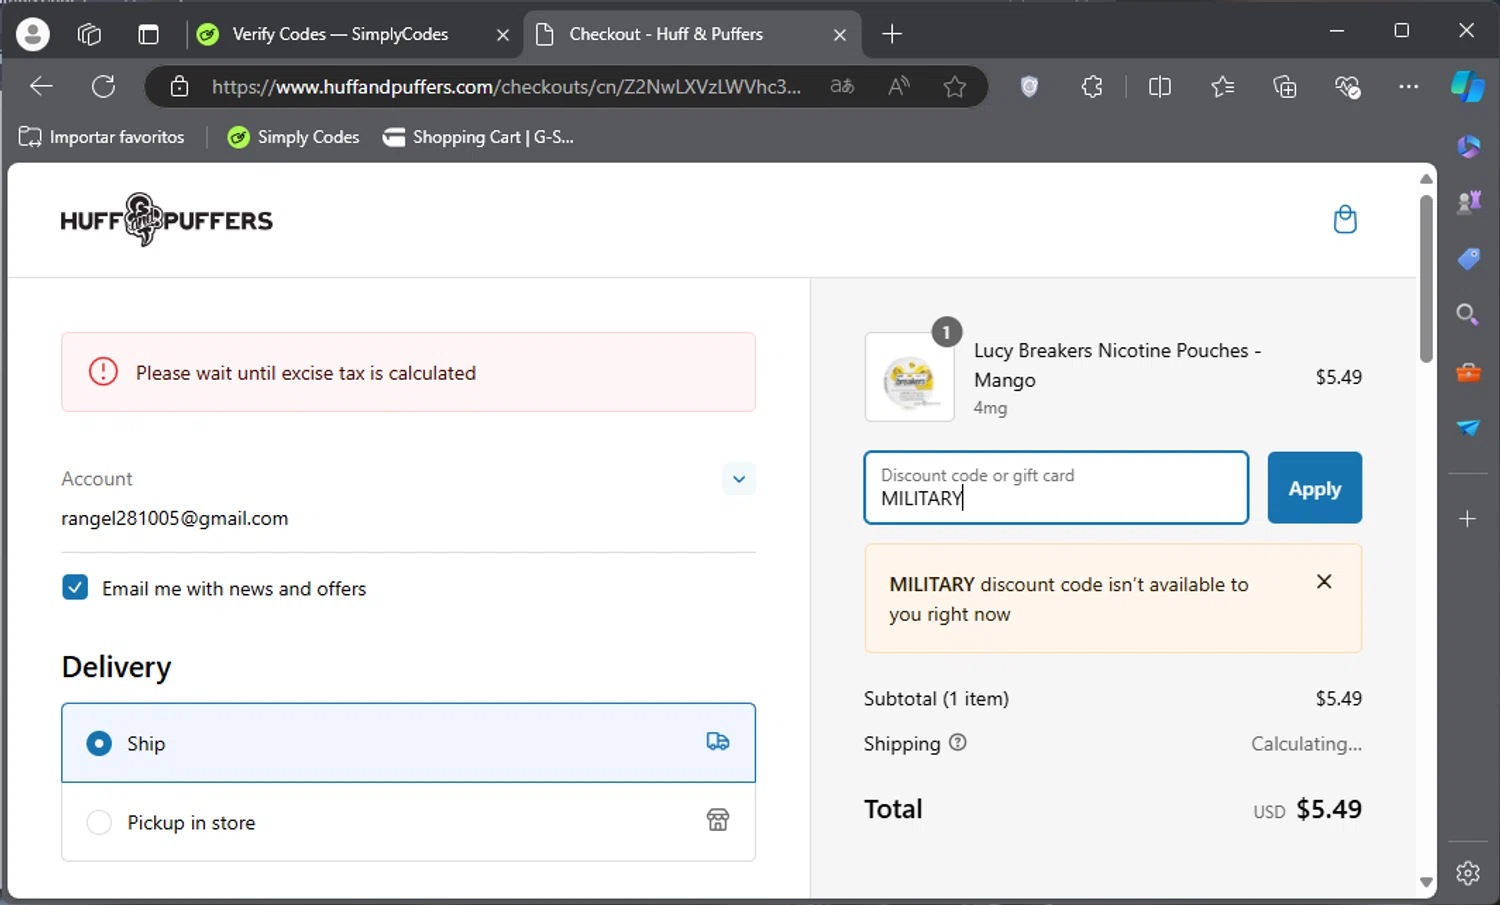The height and width of the screenshot is (905, 1500).
Task: Uncheck Email me with news and offers
Action: pos(76,588)
